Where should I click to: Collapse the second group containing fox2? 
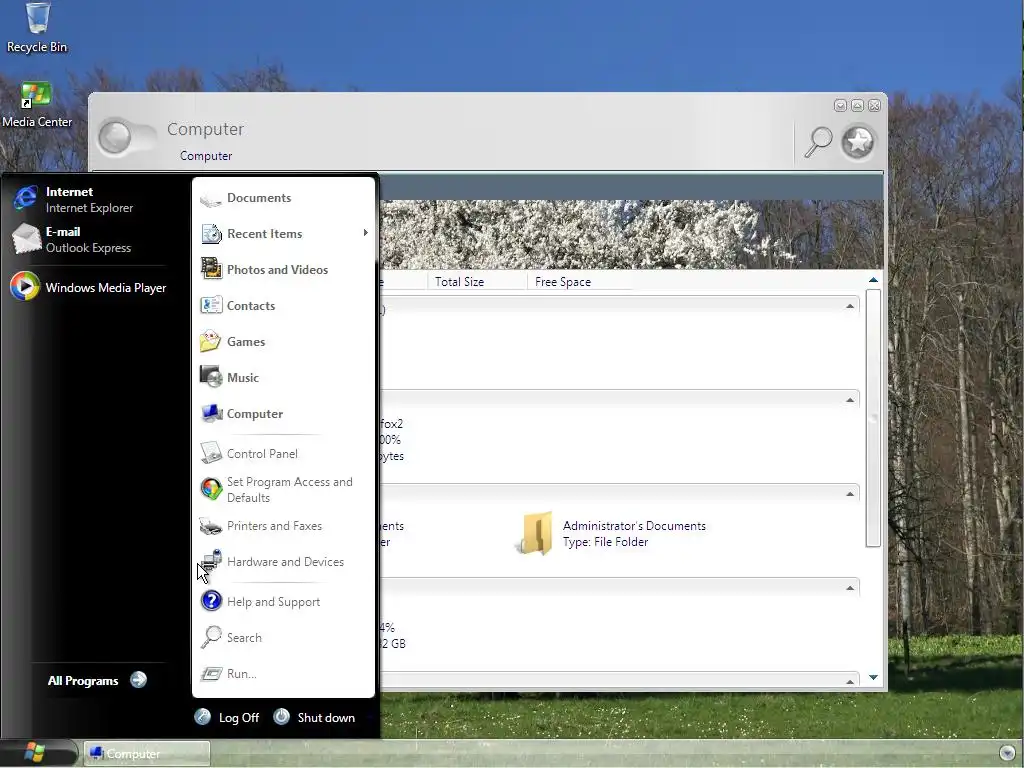(850, 400)
